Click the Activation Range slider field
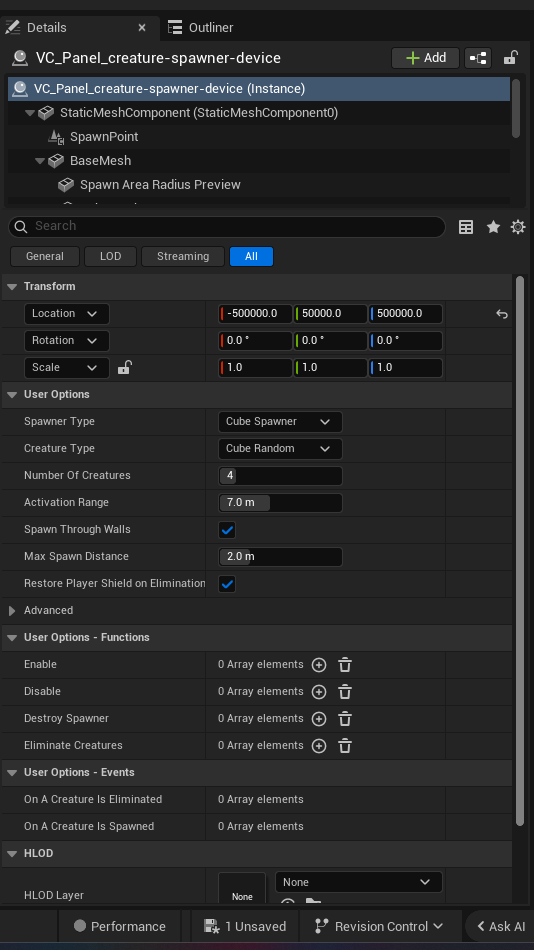 point(280,503)
